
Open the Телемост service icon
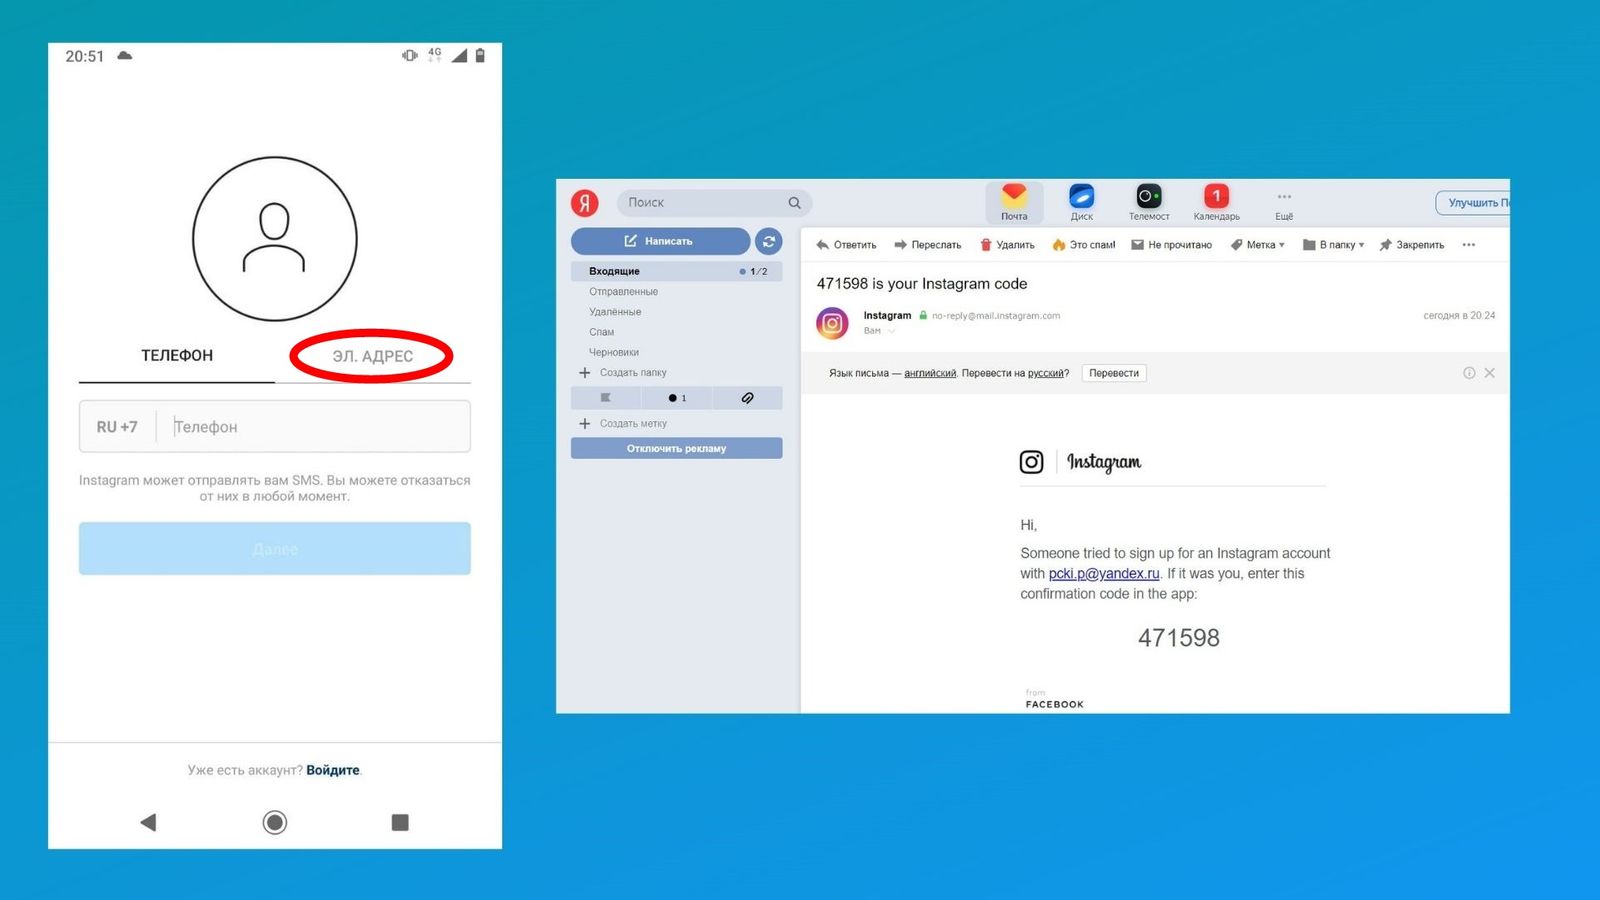pos(1149,202)
